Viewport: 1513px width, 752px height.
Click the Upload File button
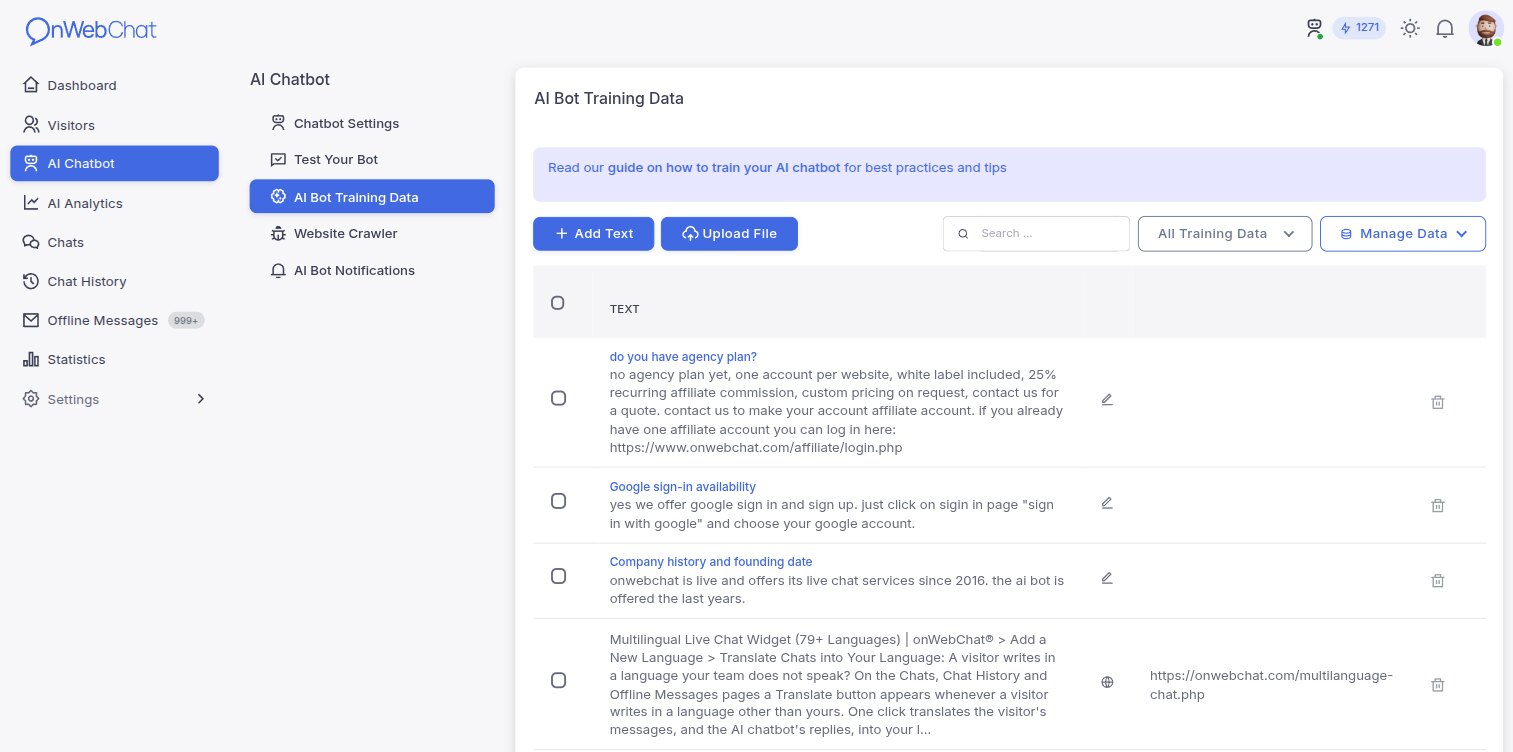[729, 233]
